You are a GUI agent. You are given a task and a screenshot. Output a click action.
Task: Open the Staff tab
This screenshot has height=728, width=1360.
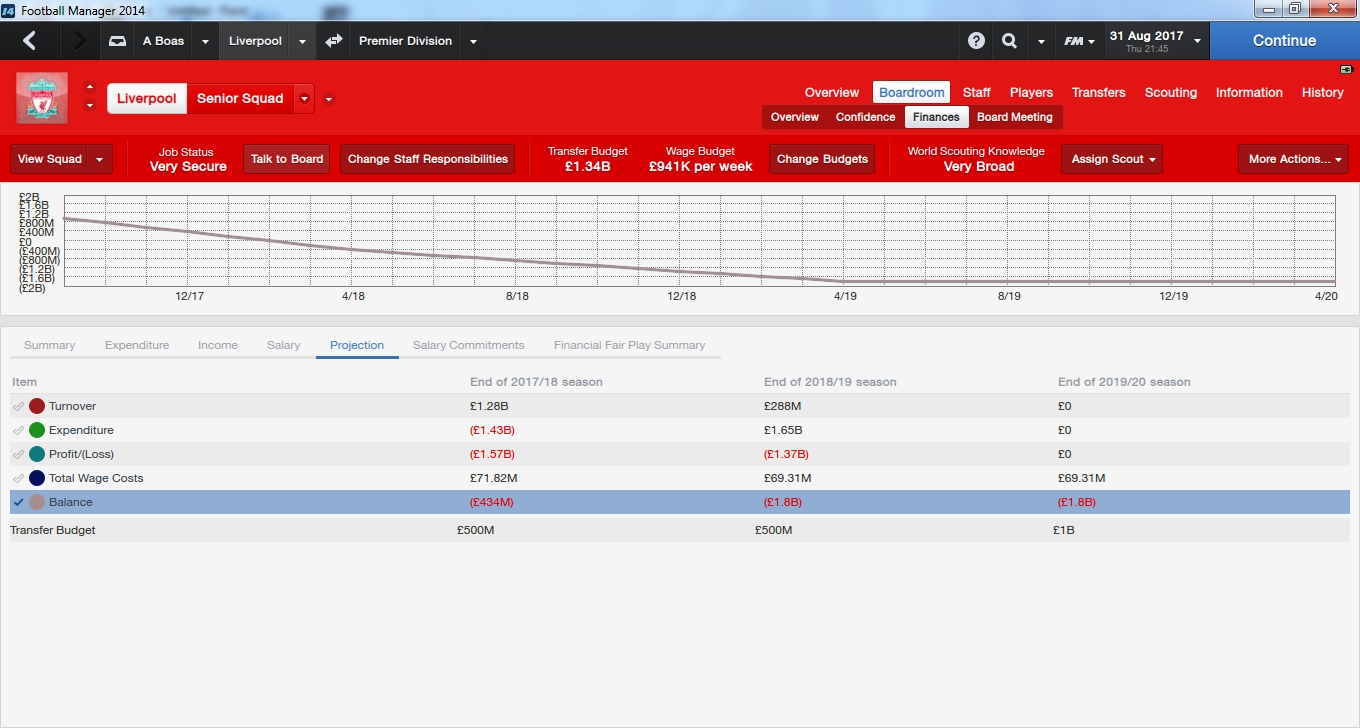click(977, 92)
